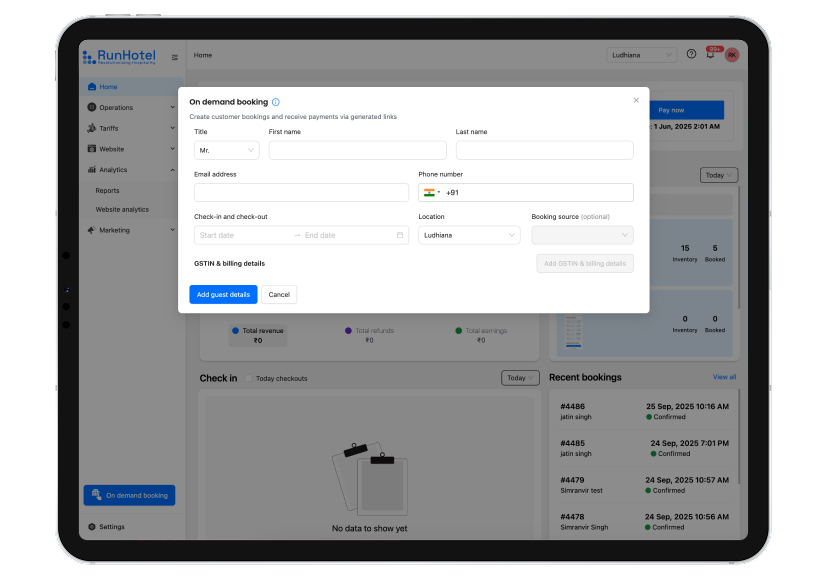The width and height of the screenshot is (828, 582).
Task: Click the Add guest details button
Action: 223,295
